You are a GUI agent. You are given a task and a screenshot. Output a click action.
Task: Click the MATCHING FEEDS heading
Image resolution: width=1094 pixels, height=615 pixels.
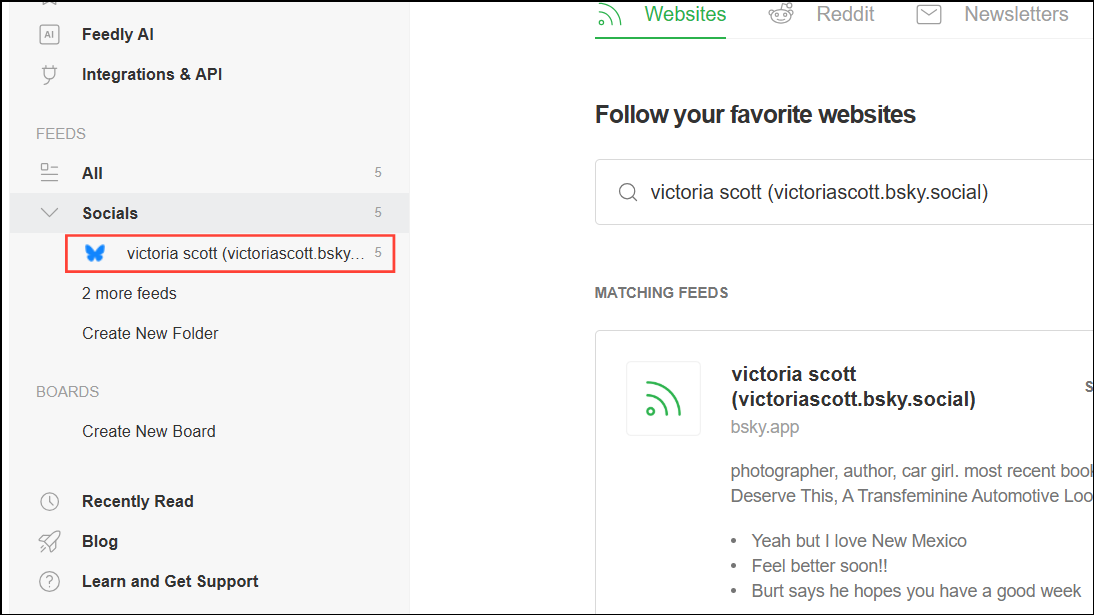(x=661, y=292)
